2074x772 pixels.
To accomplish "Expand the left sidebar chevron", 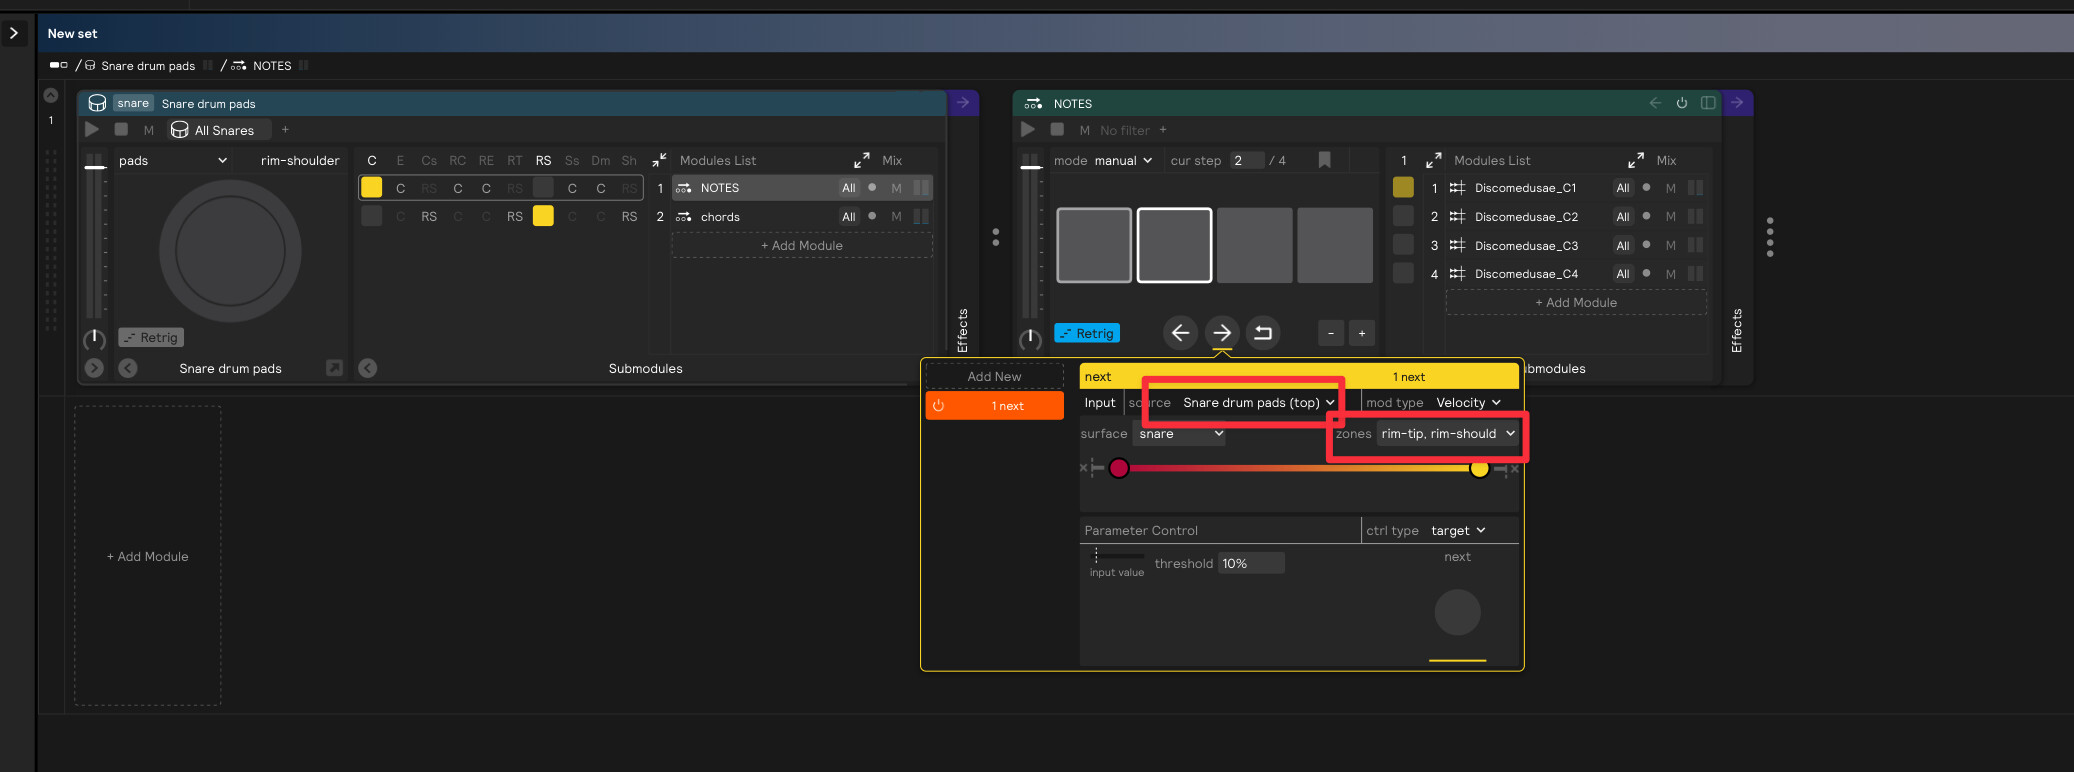I will [x=14, y=33].
